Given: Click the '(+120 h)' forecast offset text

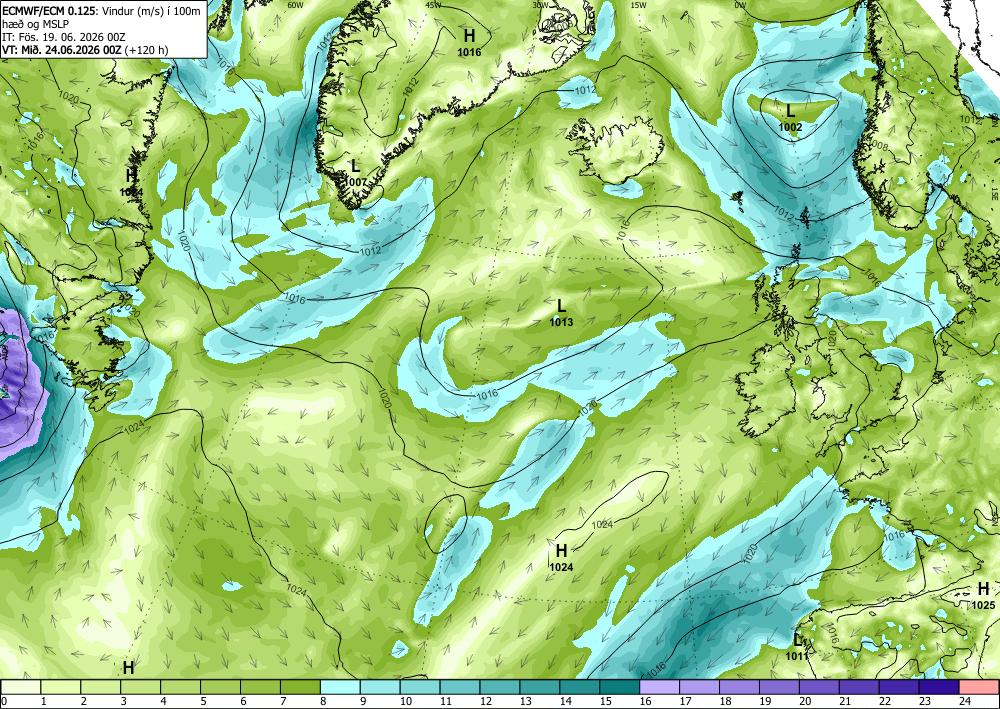Looking at the screenshot, I should tap(146, 50).
